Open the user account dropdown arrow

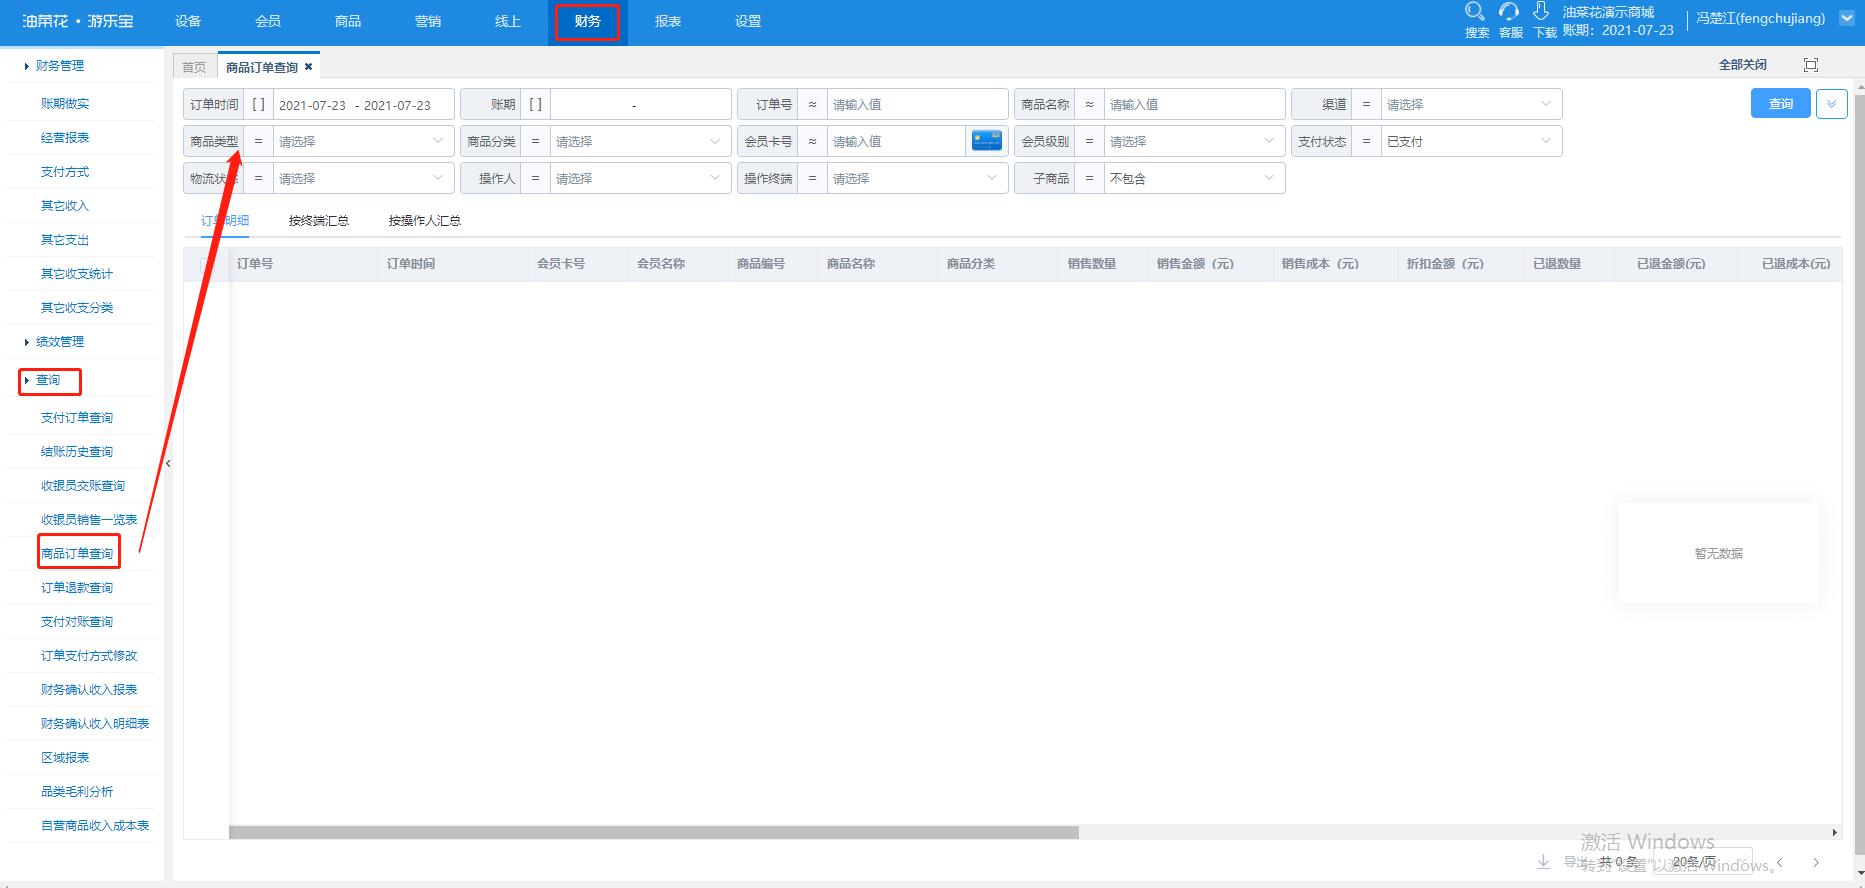(1847, 18)
